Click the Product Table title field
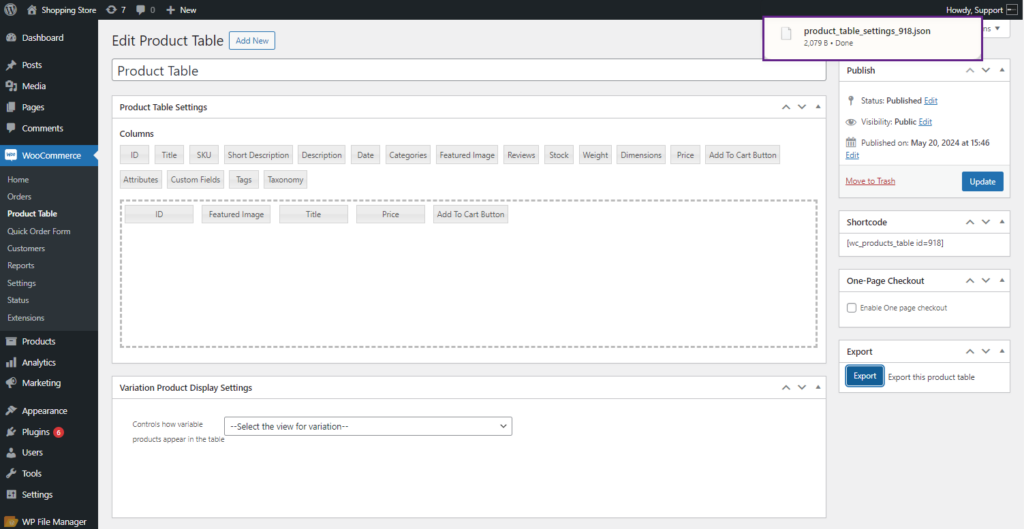This screenshot has height=529, width=1024. tap(469, 71)
